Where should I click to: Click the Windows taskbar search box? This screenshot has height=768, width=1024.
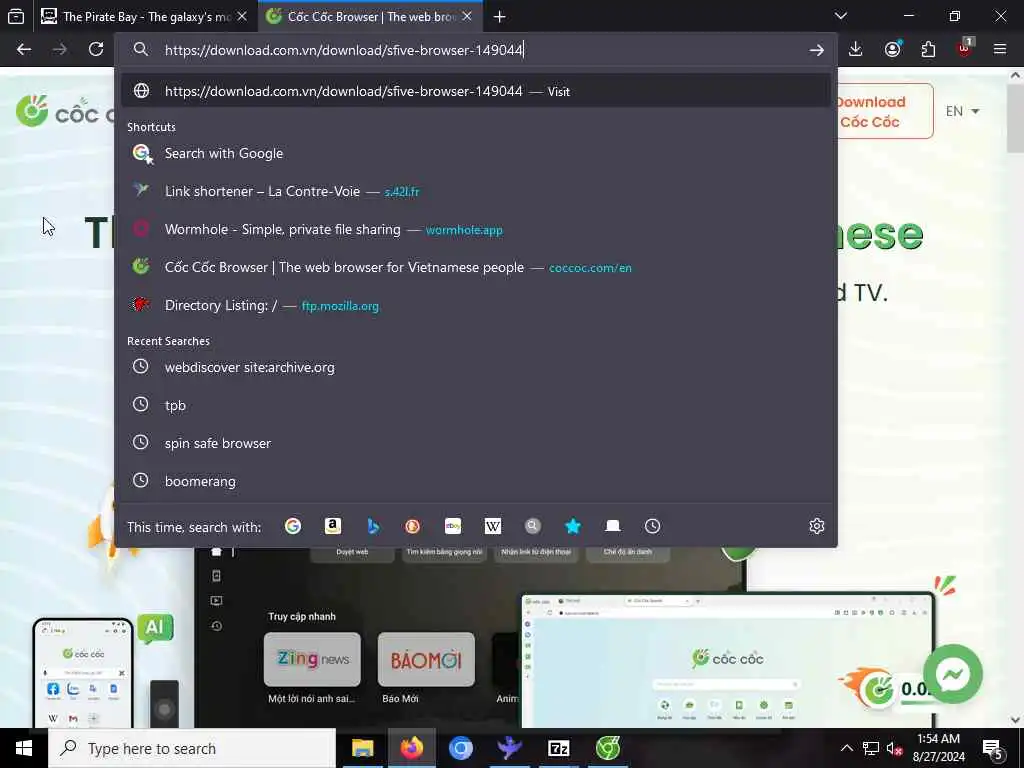[192, 748]
